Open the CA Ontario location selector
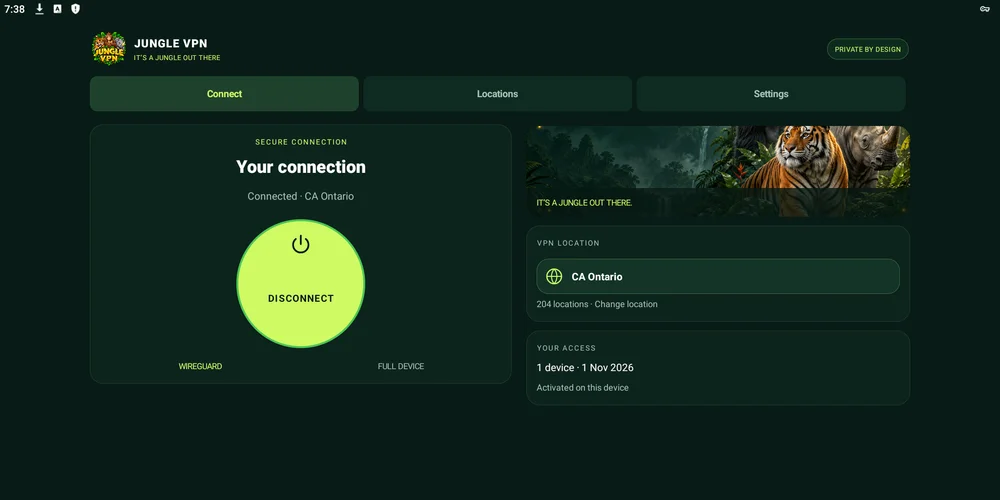 [717, 276]
